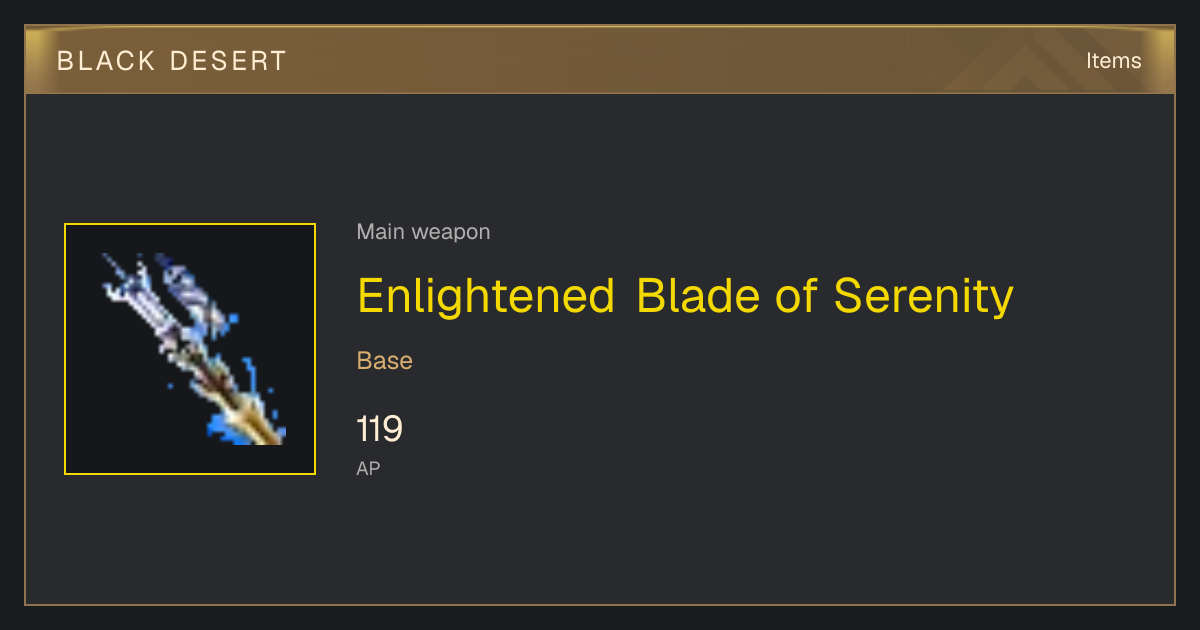Click the word Enlightened in the item name
The image size is (1200, 630).
click(486, 297)
